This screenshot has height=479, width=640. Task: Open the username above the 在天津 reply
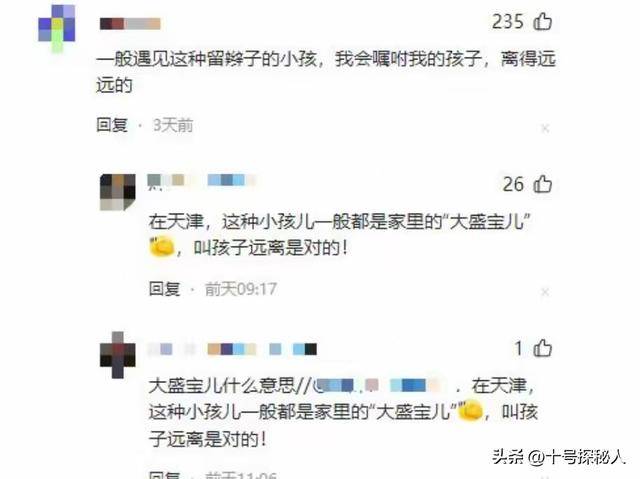pos(202,180)
